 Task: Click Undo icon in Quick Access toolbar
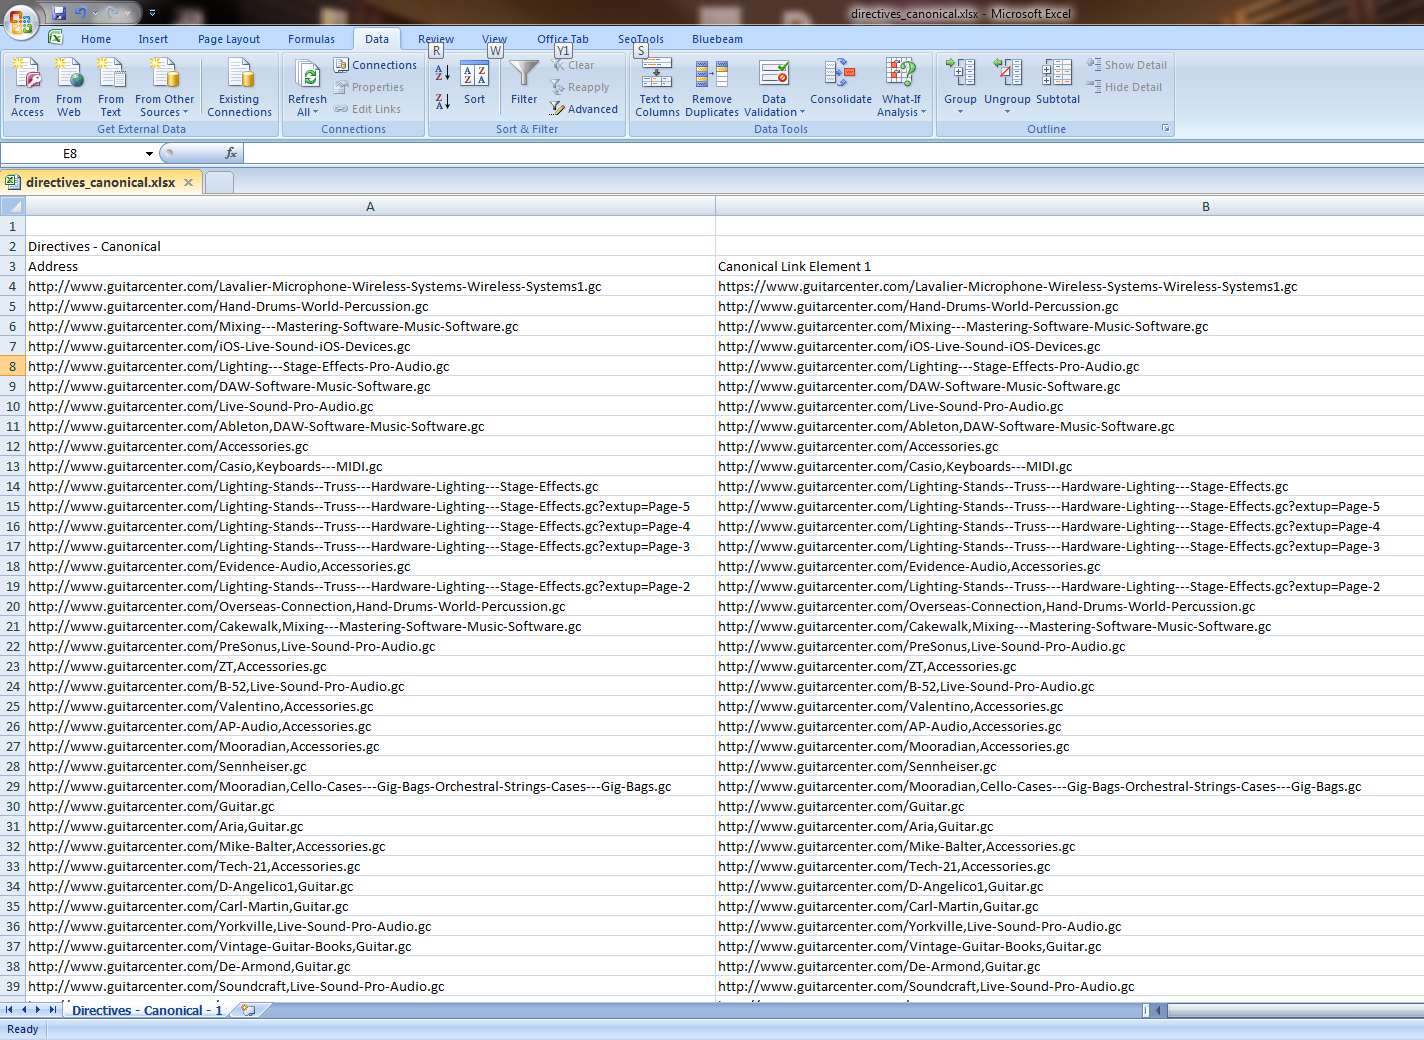[x=80, y=13]
